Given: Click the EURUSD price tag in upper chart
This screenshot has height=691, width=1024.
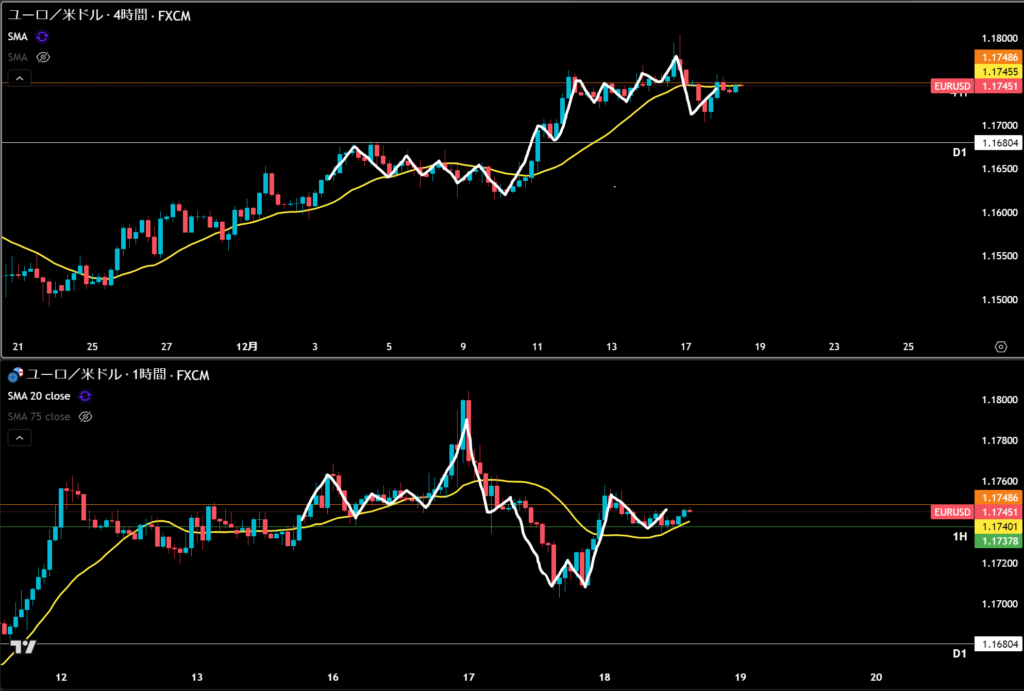Looking at the screenshot, I should [951, 87].
